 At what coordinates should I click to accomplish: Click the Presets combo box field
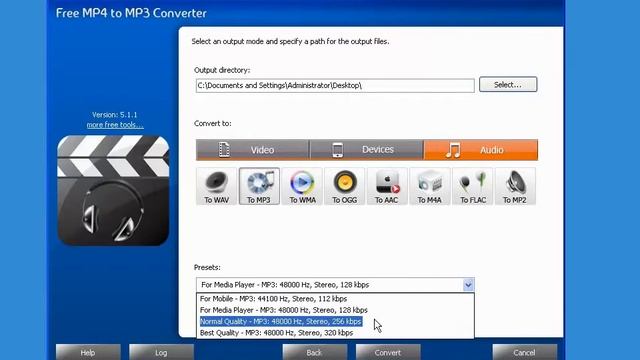coord(335,284)
